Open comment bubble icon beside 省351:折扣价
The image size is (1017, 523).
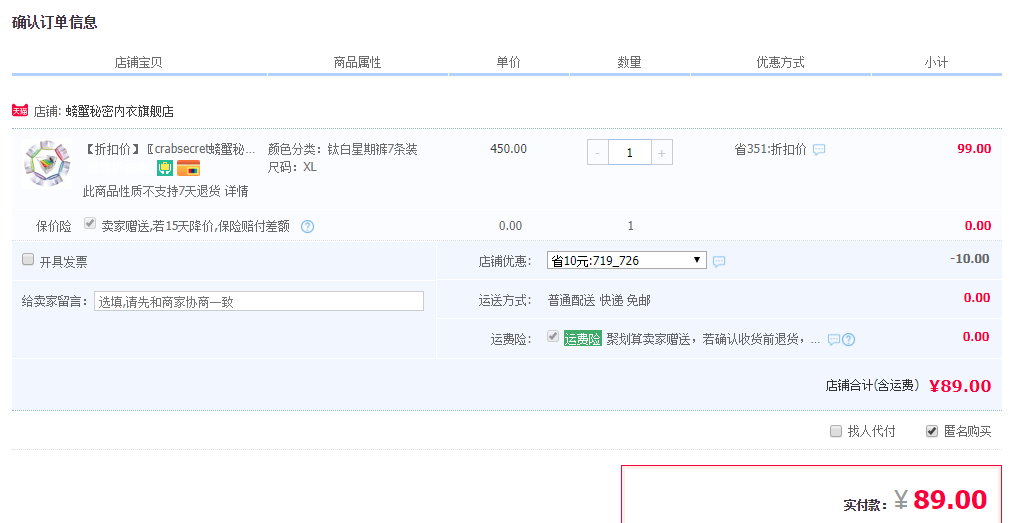click(819, 150)
